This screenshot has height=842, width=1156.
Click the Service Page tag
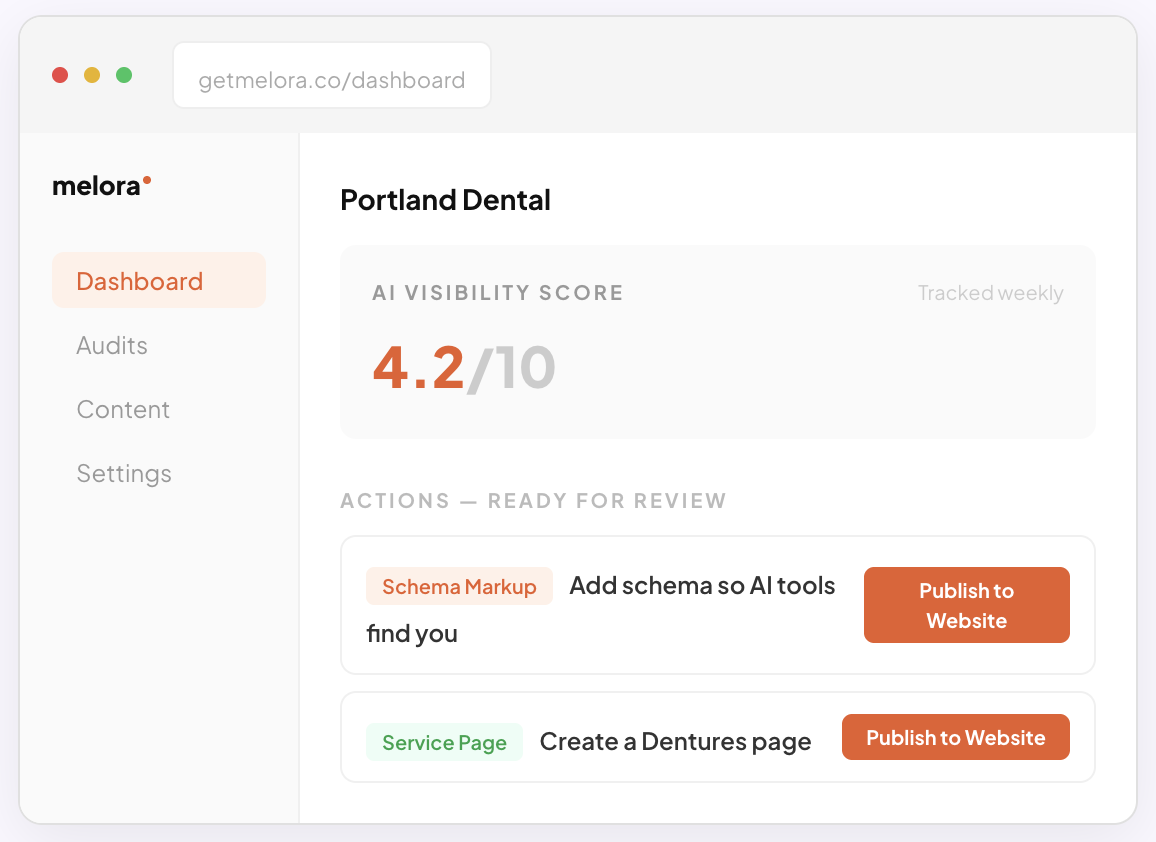[444, 742]
